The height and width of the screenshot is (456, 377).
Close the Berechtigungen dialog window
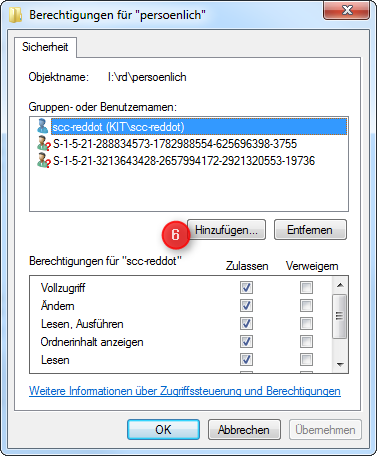pos(347,10)
